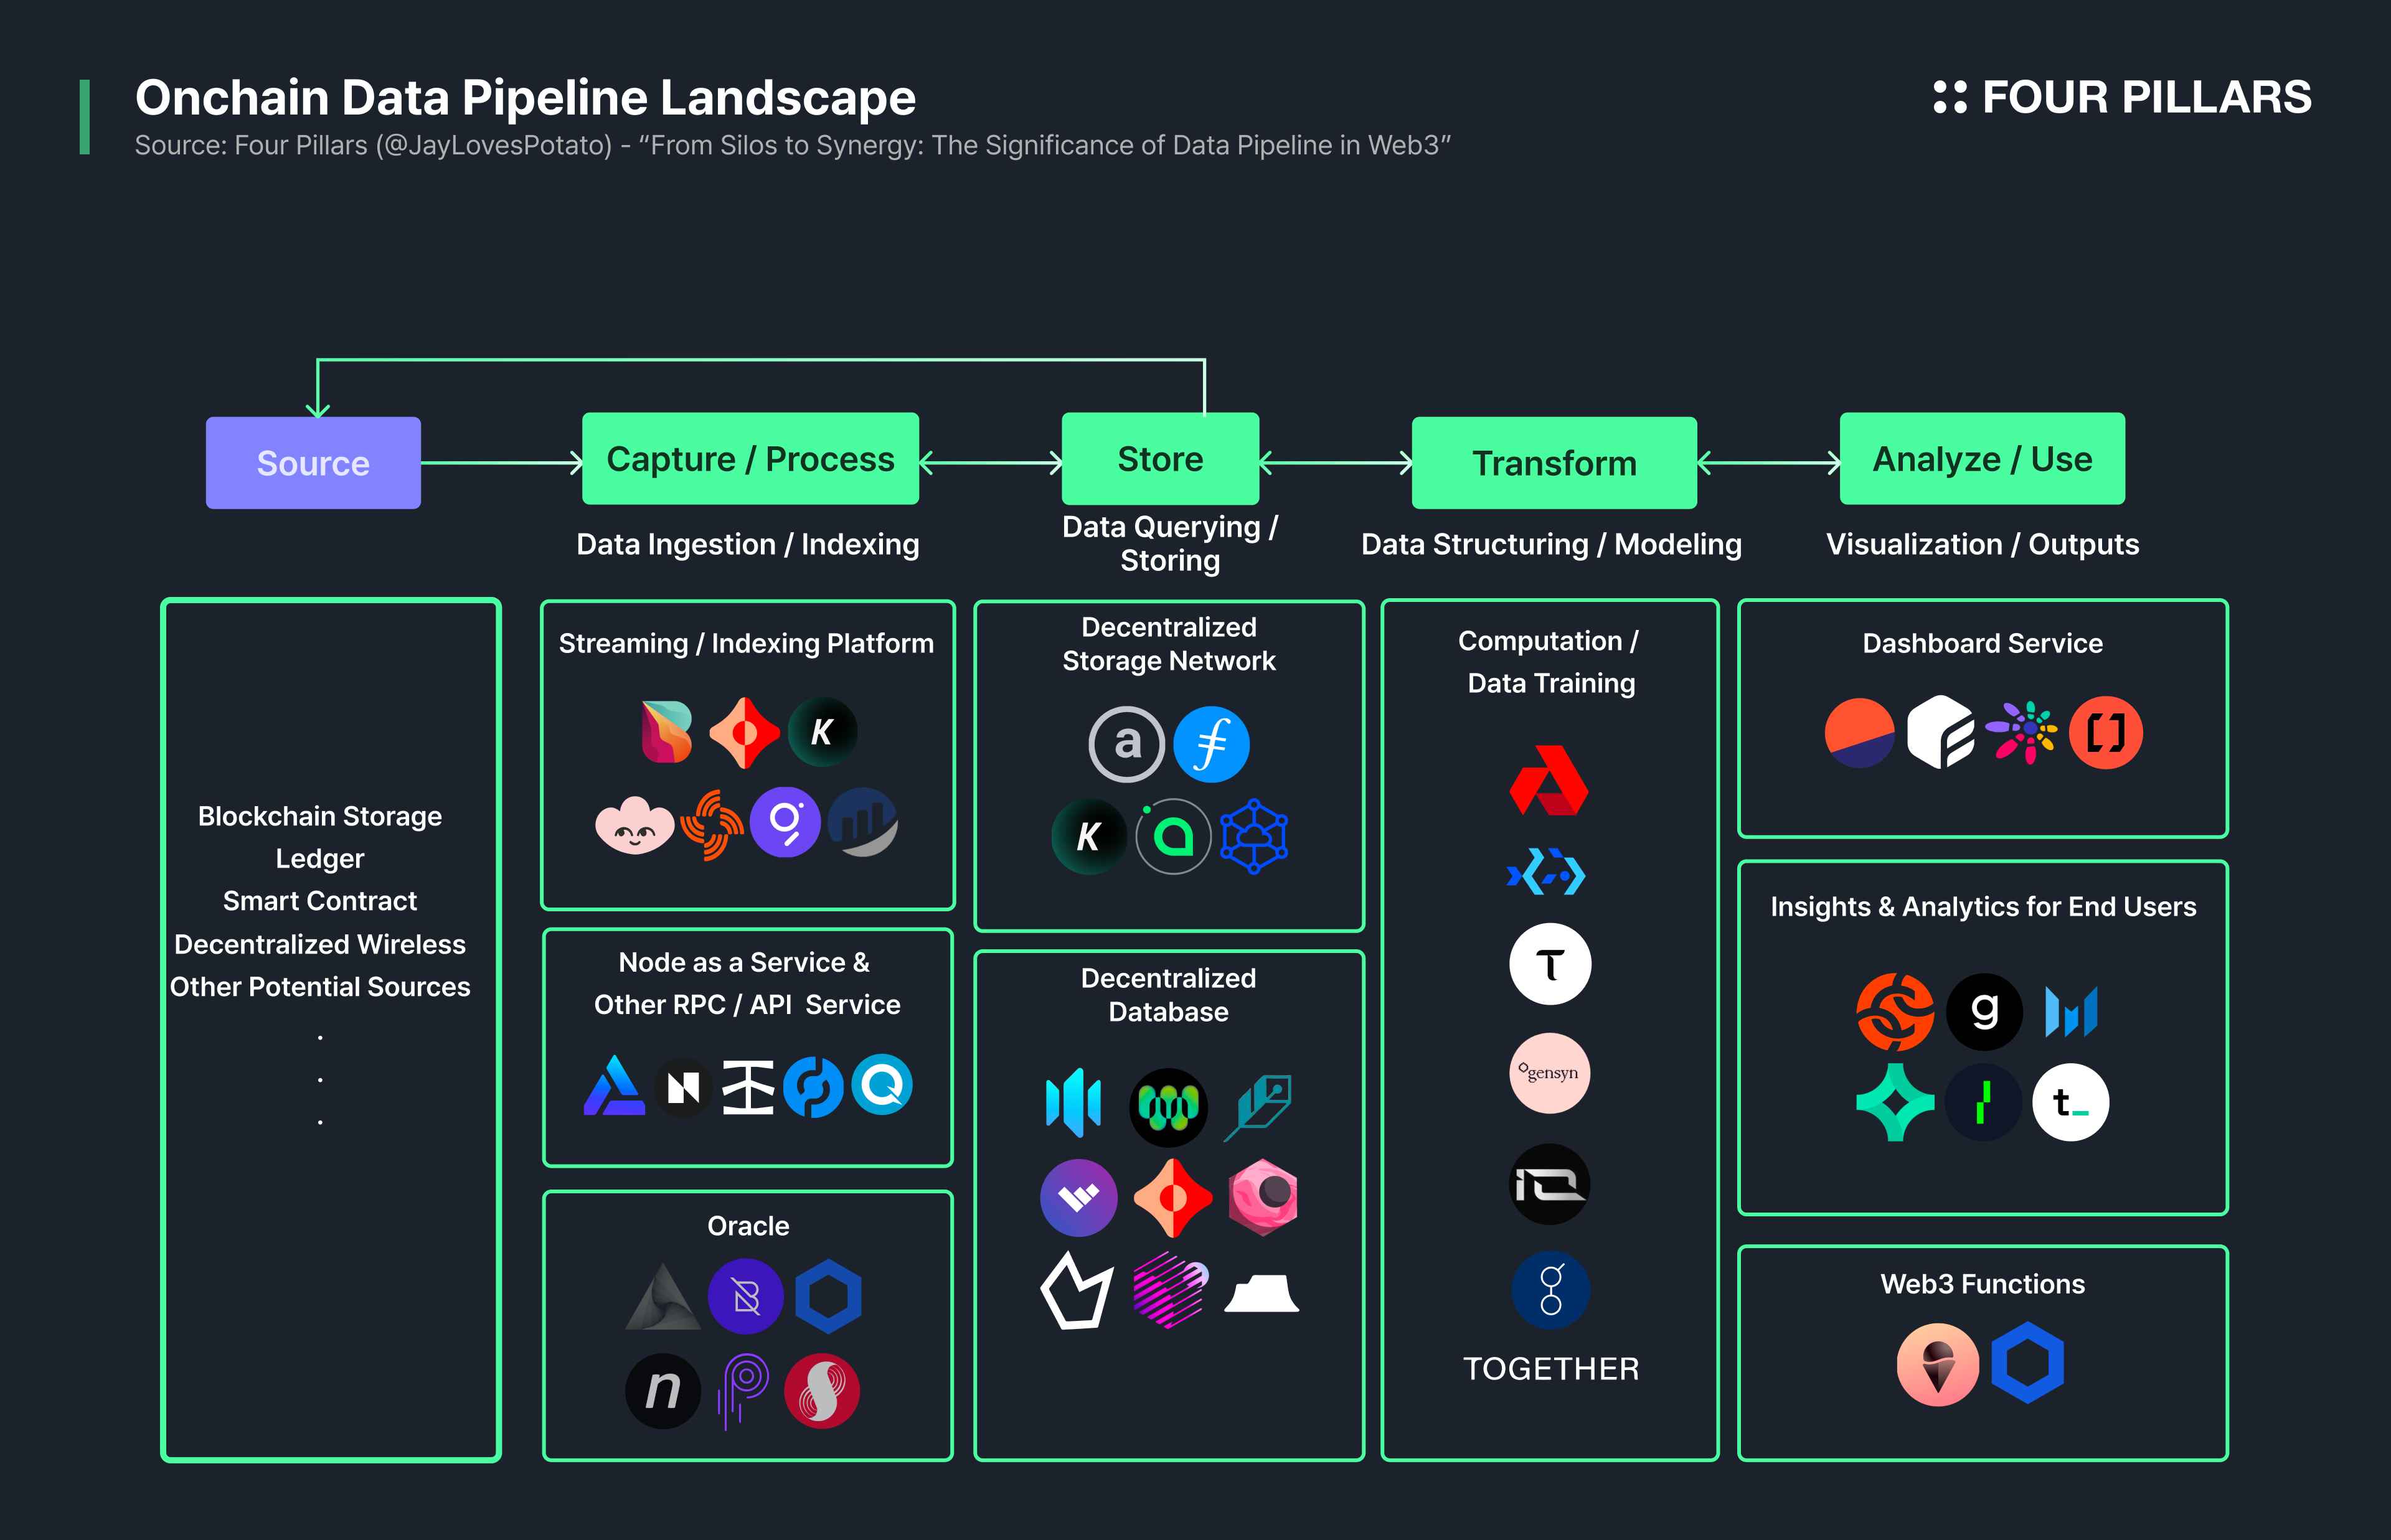Click the blue hexagonal network logo in Storage Network
Image resolution: width=2391 pixels, height=1540 pixels.
pyautogui.click(x=1254, y=836)
